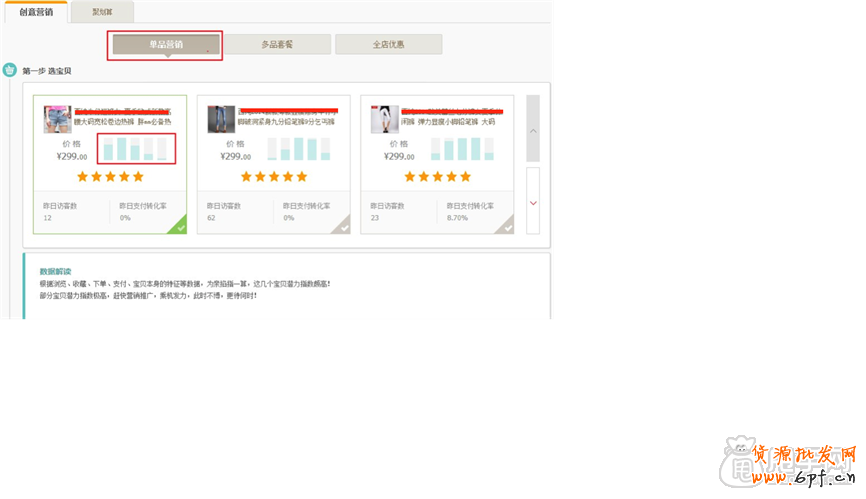
Task: Click the star rating on the white capri pants card
Action: [x=437, y=177]
